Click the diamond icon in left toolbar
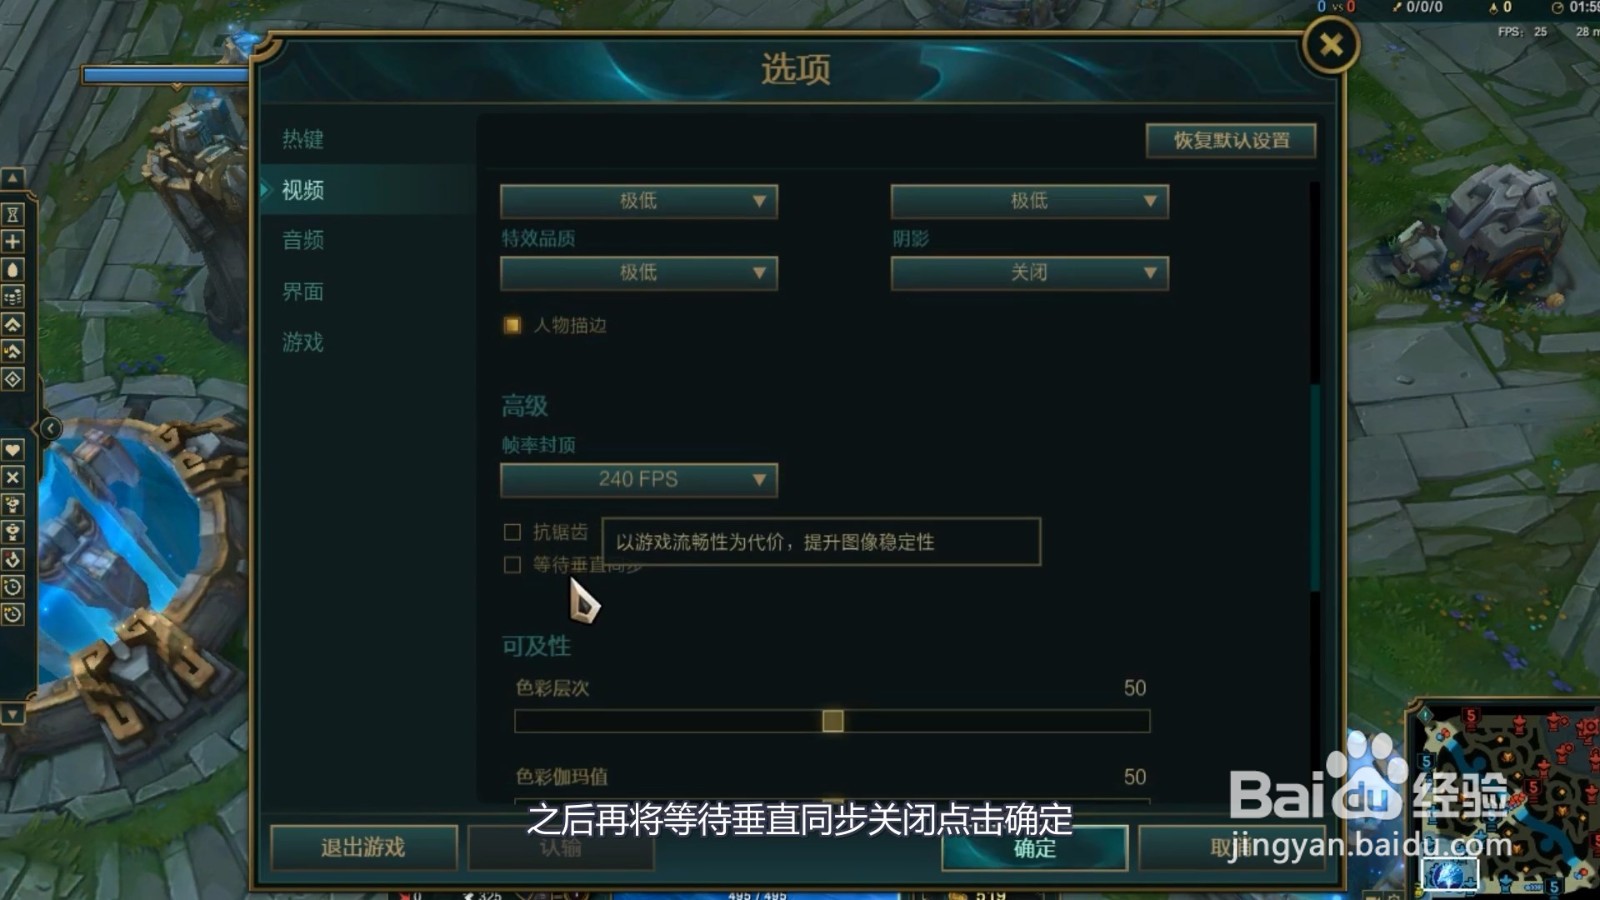 click(12, 379)
